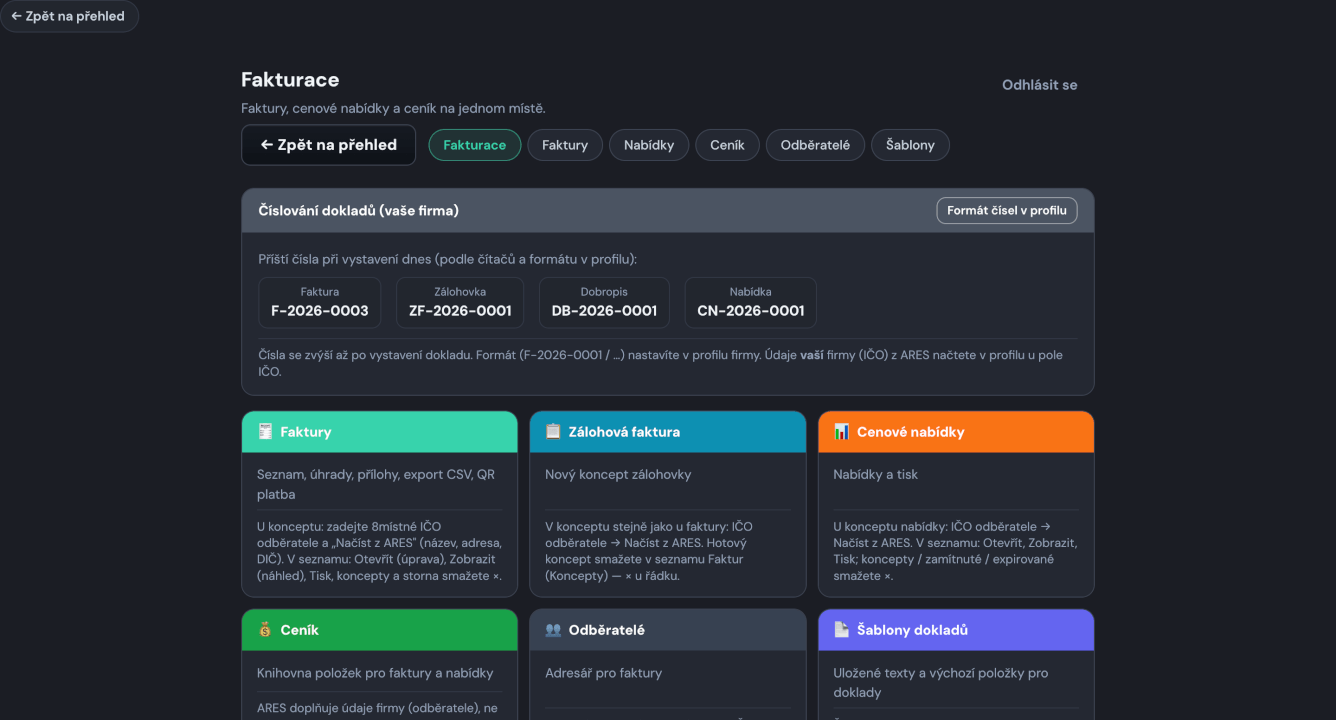Click the Zálohová faktura clipboard icon

[x=553, y=432]
